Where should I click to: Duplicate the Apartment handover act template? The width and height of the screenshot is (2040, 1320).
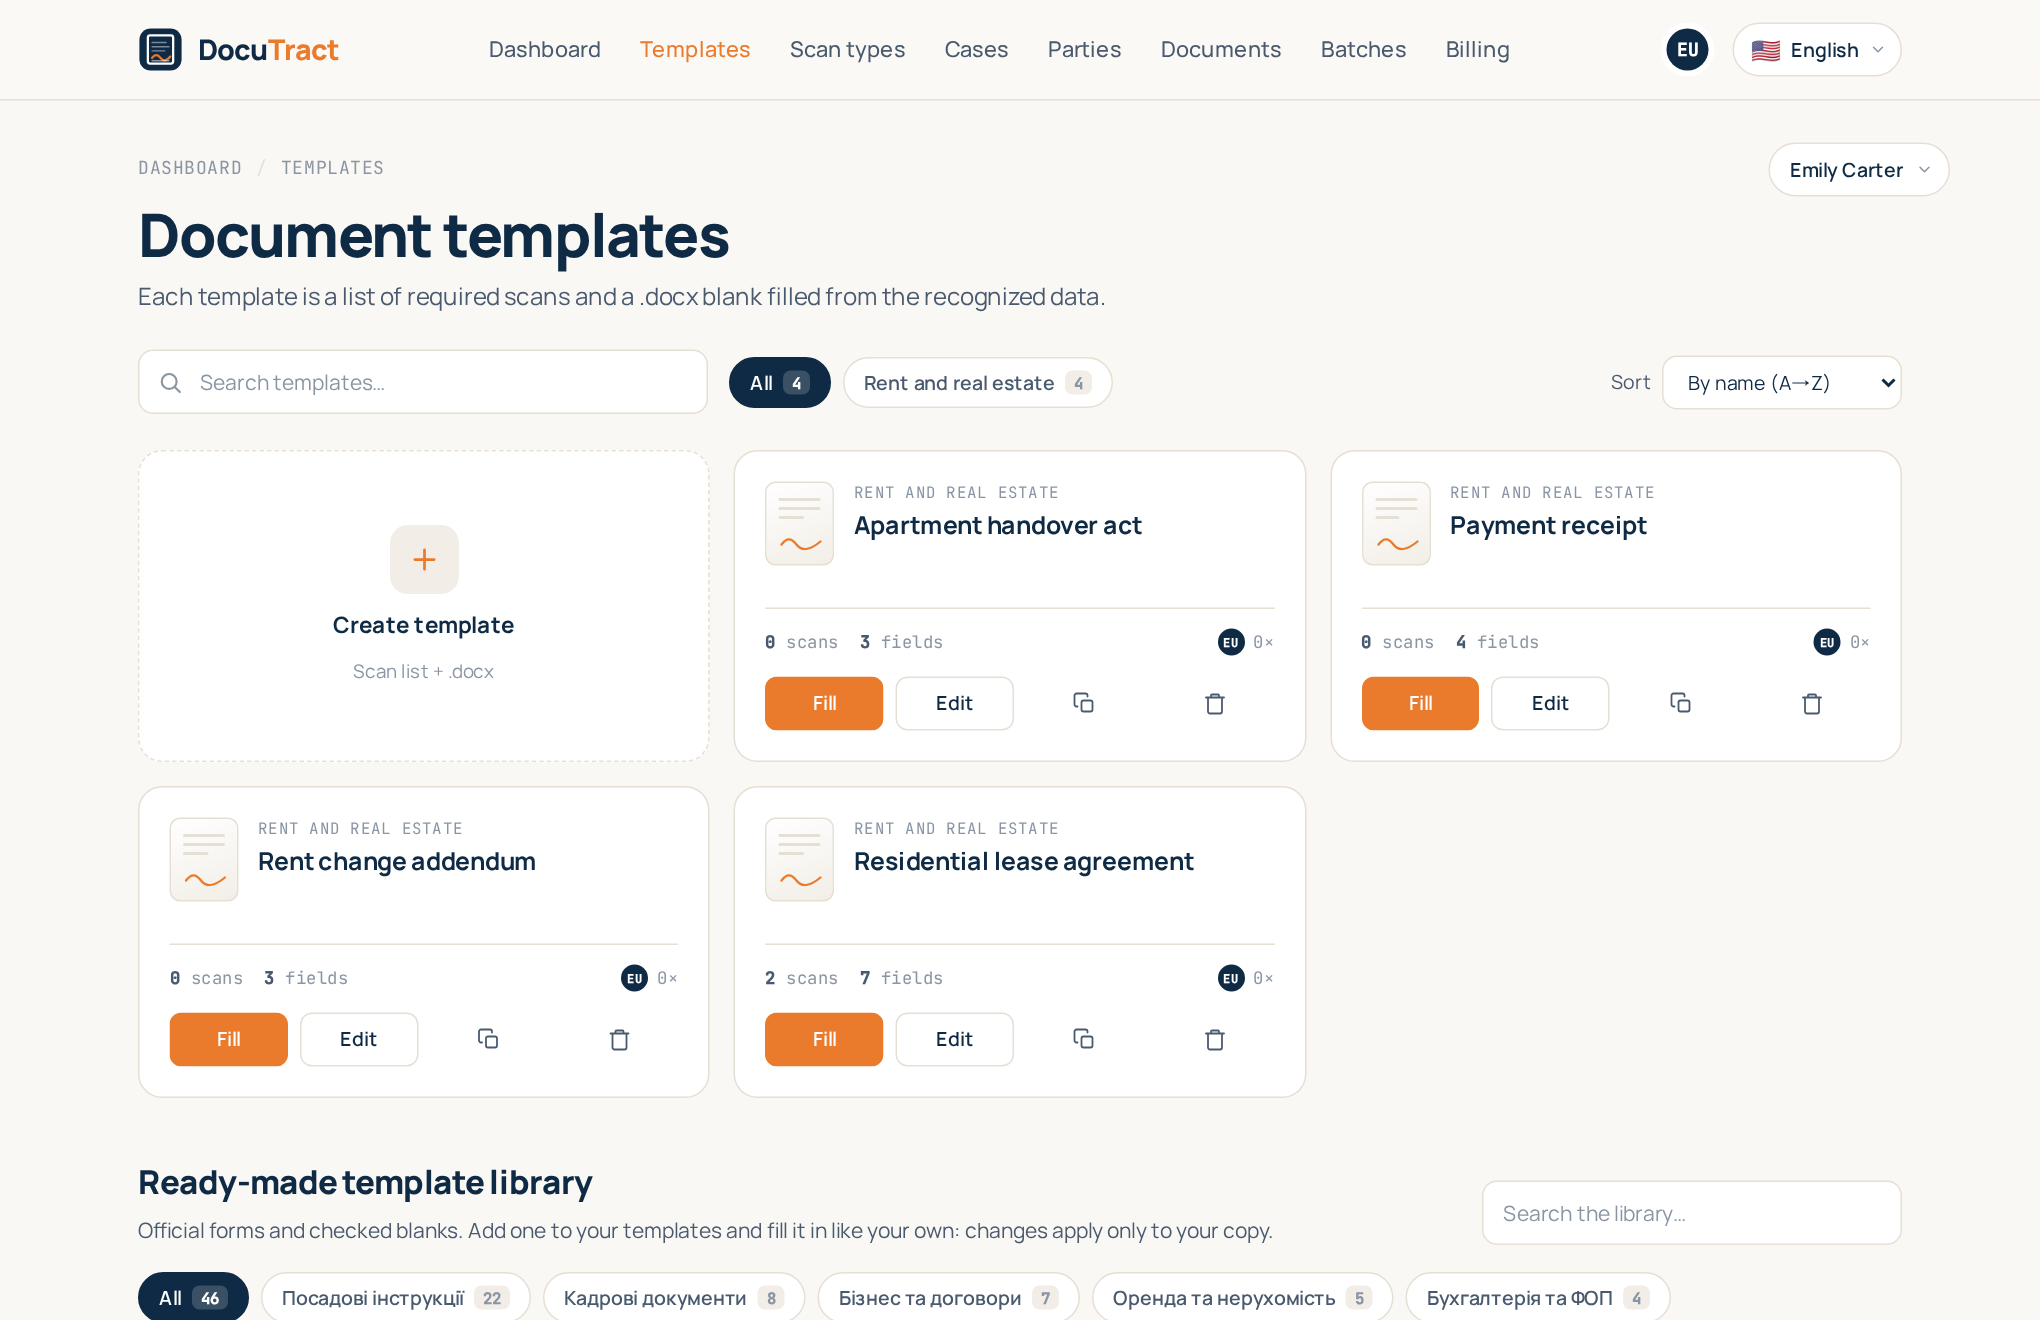1083,703
